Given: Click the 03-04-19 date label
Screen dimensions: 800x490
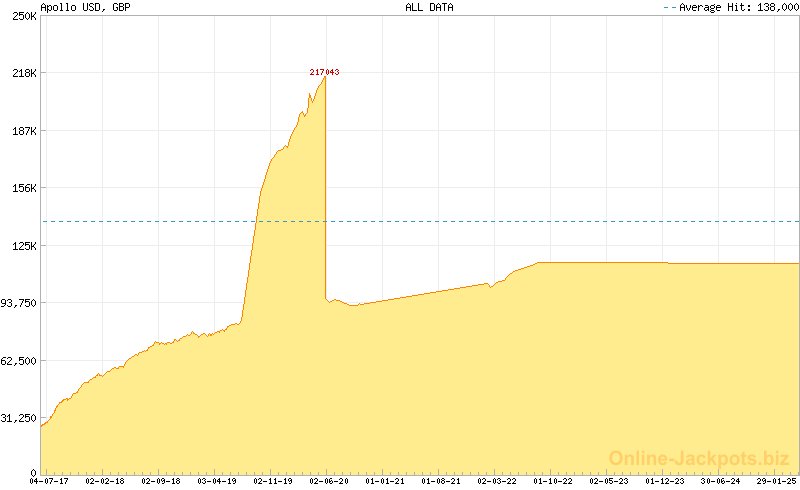Looking at the screenshot, I should pyautogui.click(x=217, y=481).
